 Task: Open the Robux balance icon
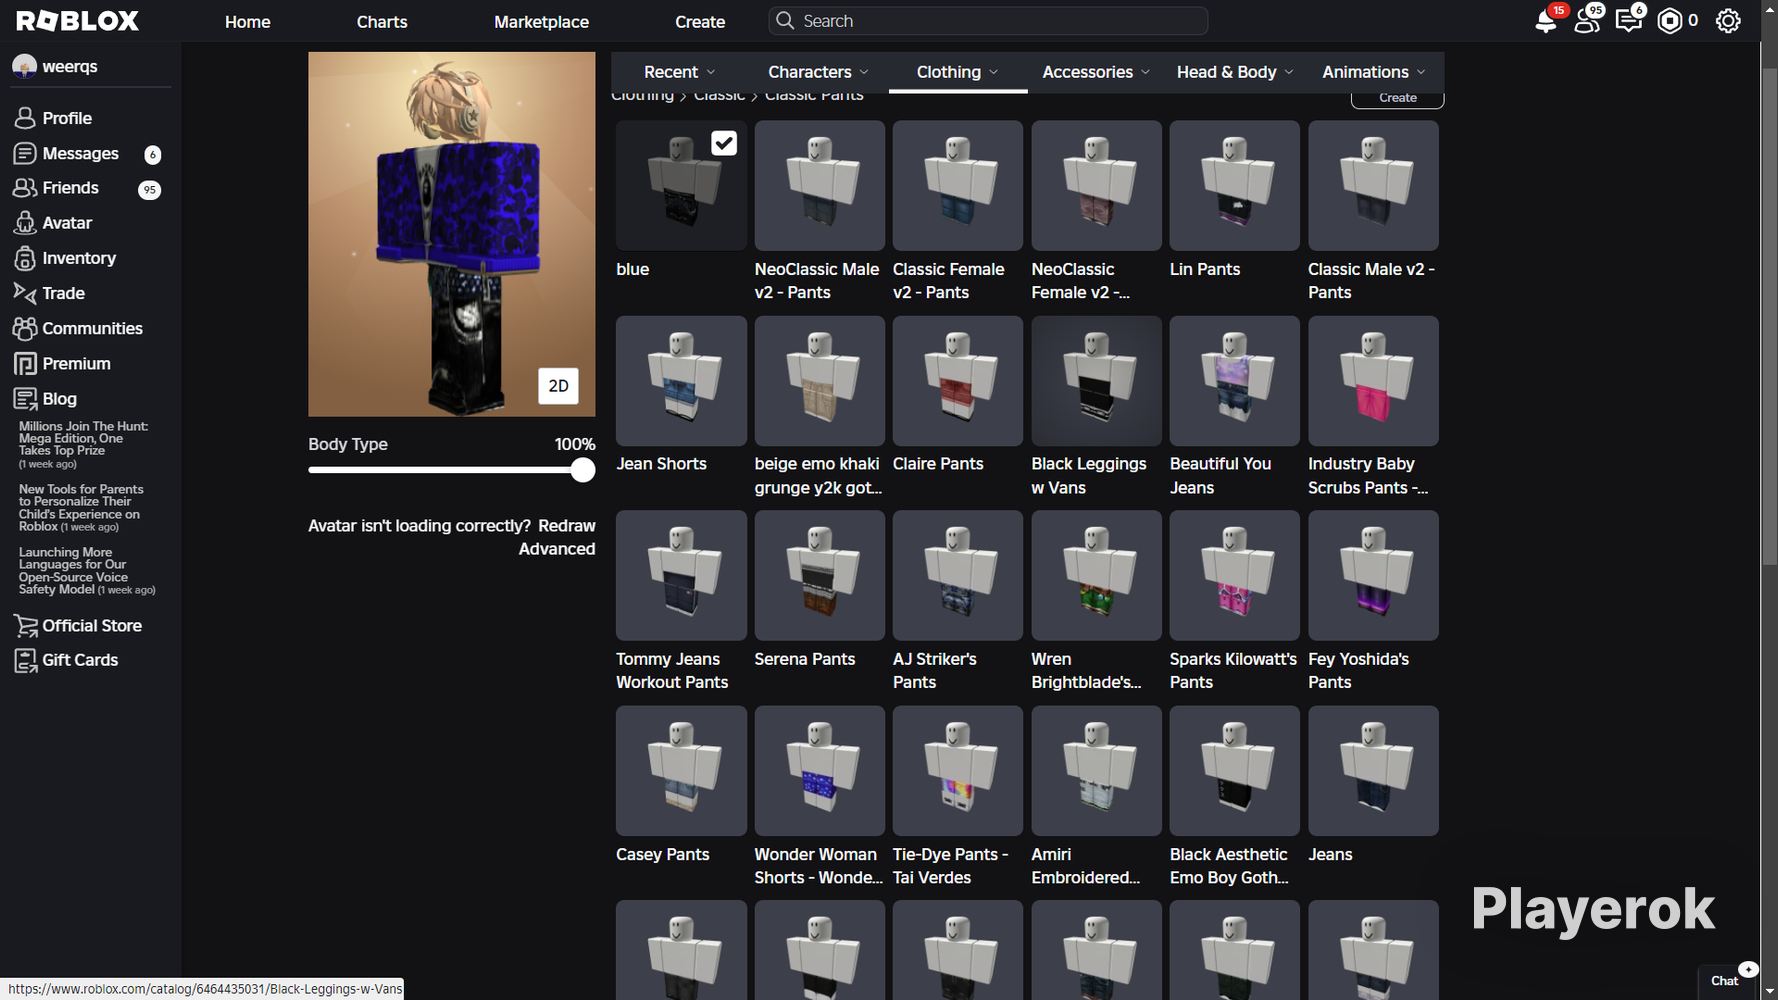pyautogui.click(x=1669, y=21)
